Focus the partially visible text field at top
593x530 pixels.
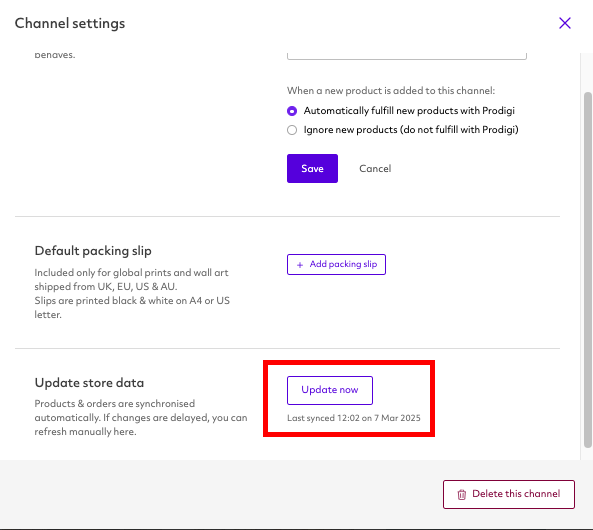point(407,56)
